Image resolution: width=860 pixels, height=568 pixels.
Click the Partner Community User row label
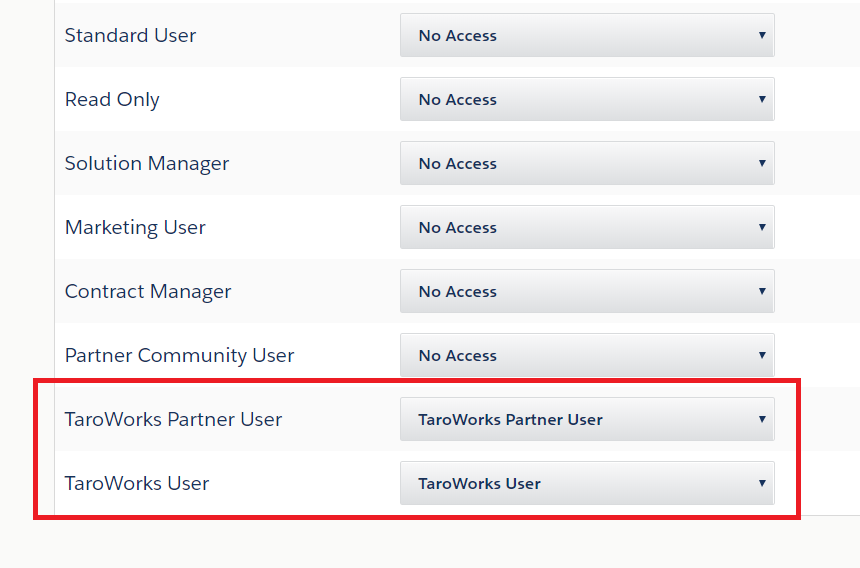(179, 355)
